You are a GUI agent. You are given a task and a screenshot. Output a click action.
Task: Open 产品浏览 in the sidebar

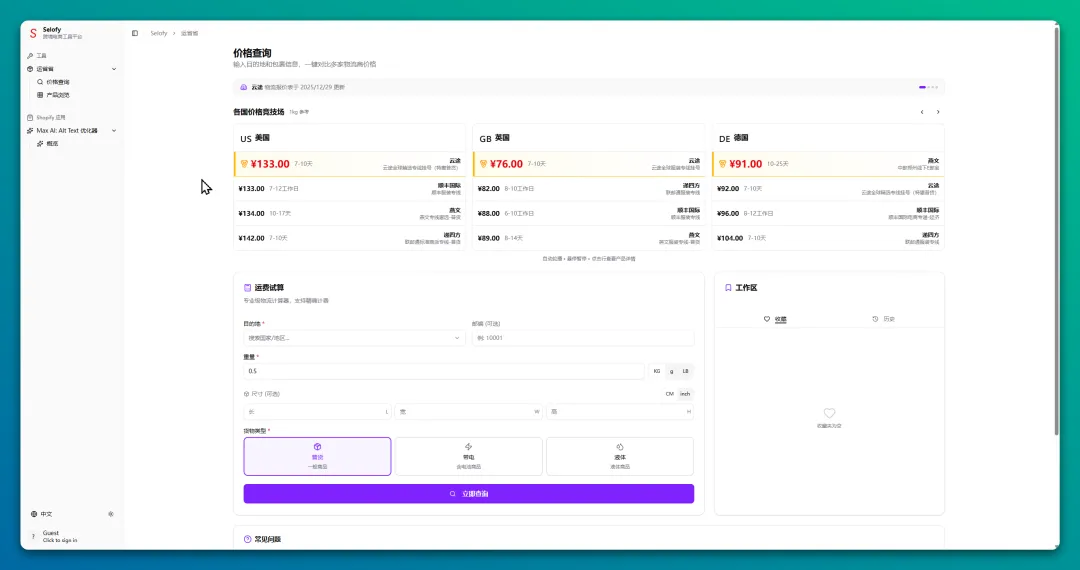point(58,95)
